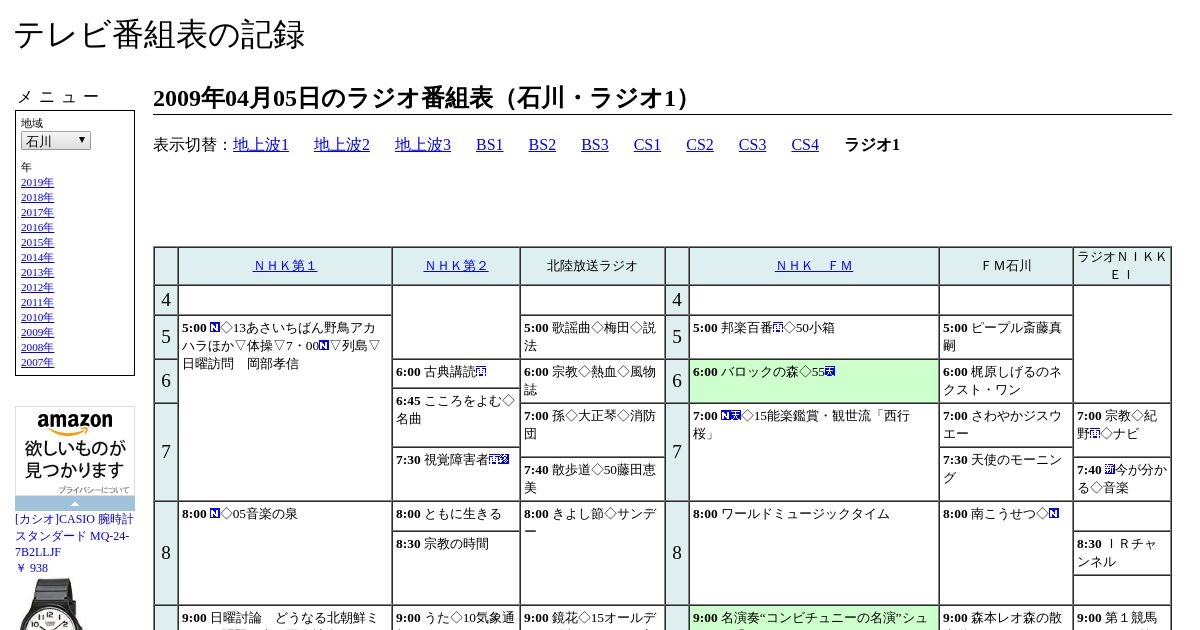Viewport: 1200px width, 630px height.
Task: Open the 2012年 archive link
Action: pyautogui.click(x=37, y=287)
